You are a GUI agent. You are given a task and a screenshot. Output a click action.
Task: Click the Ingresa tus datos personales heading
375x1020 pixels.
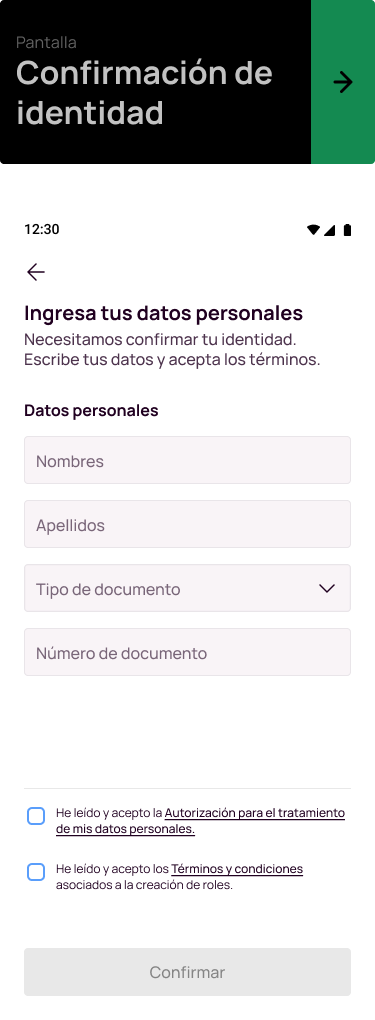[163, 313]
